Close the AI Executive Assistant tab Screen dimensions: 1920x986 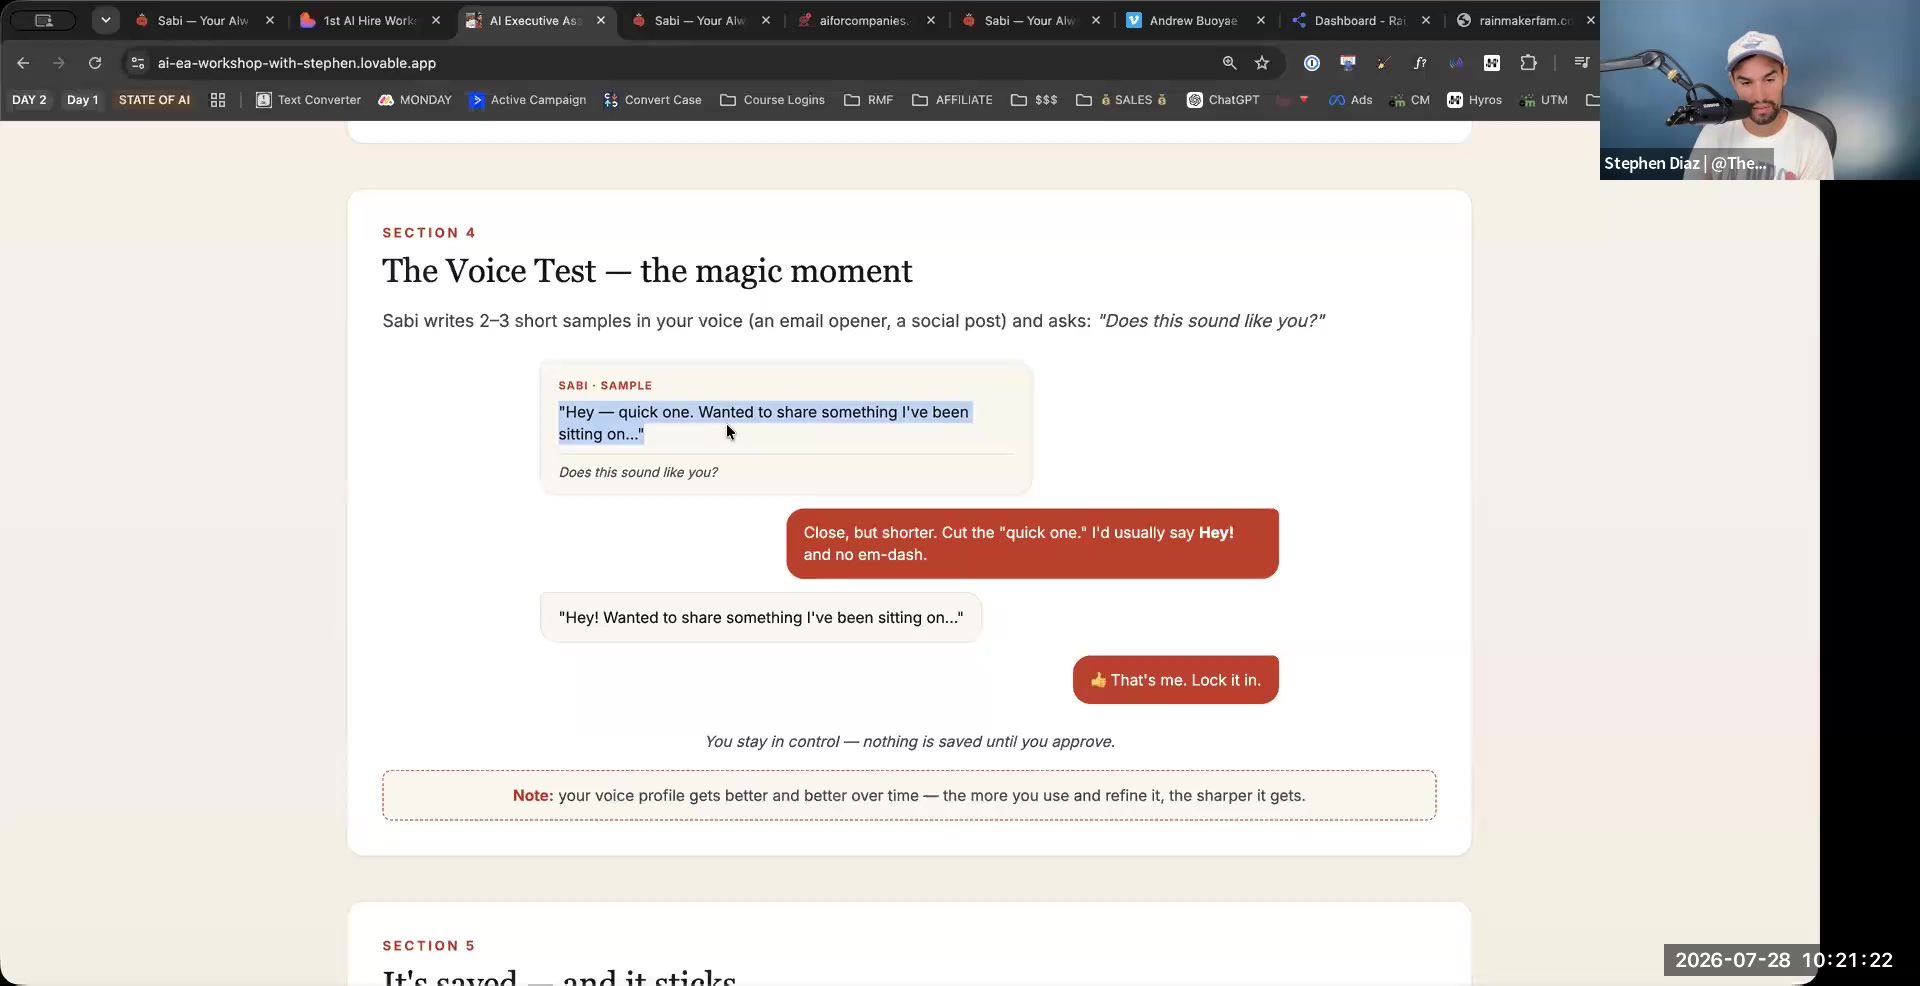click(x=601, y=20)
